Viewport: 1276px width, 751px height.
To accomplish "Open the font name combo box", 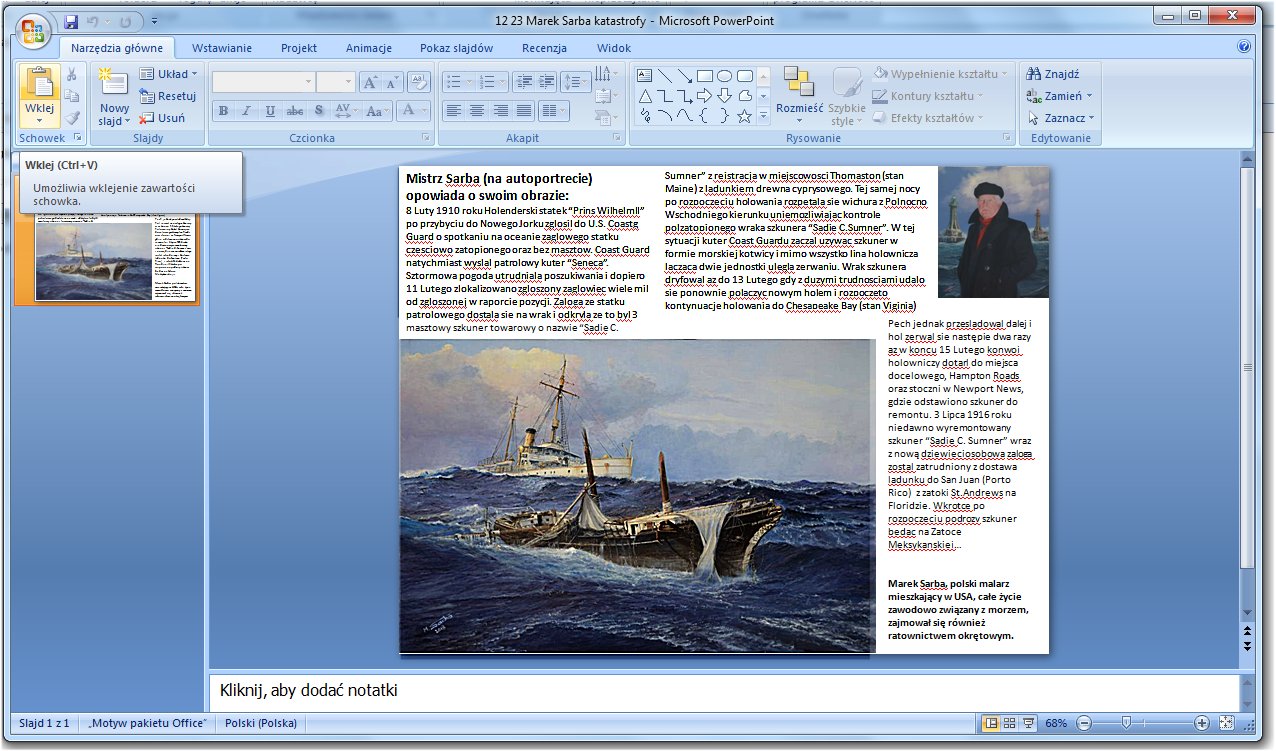I will (x=263, y=83).
